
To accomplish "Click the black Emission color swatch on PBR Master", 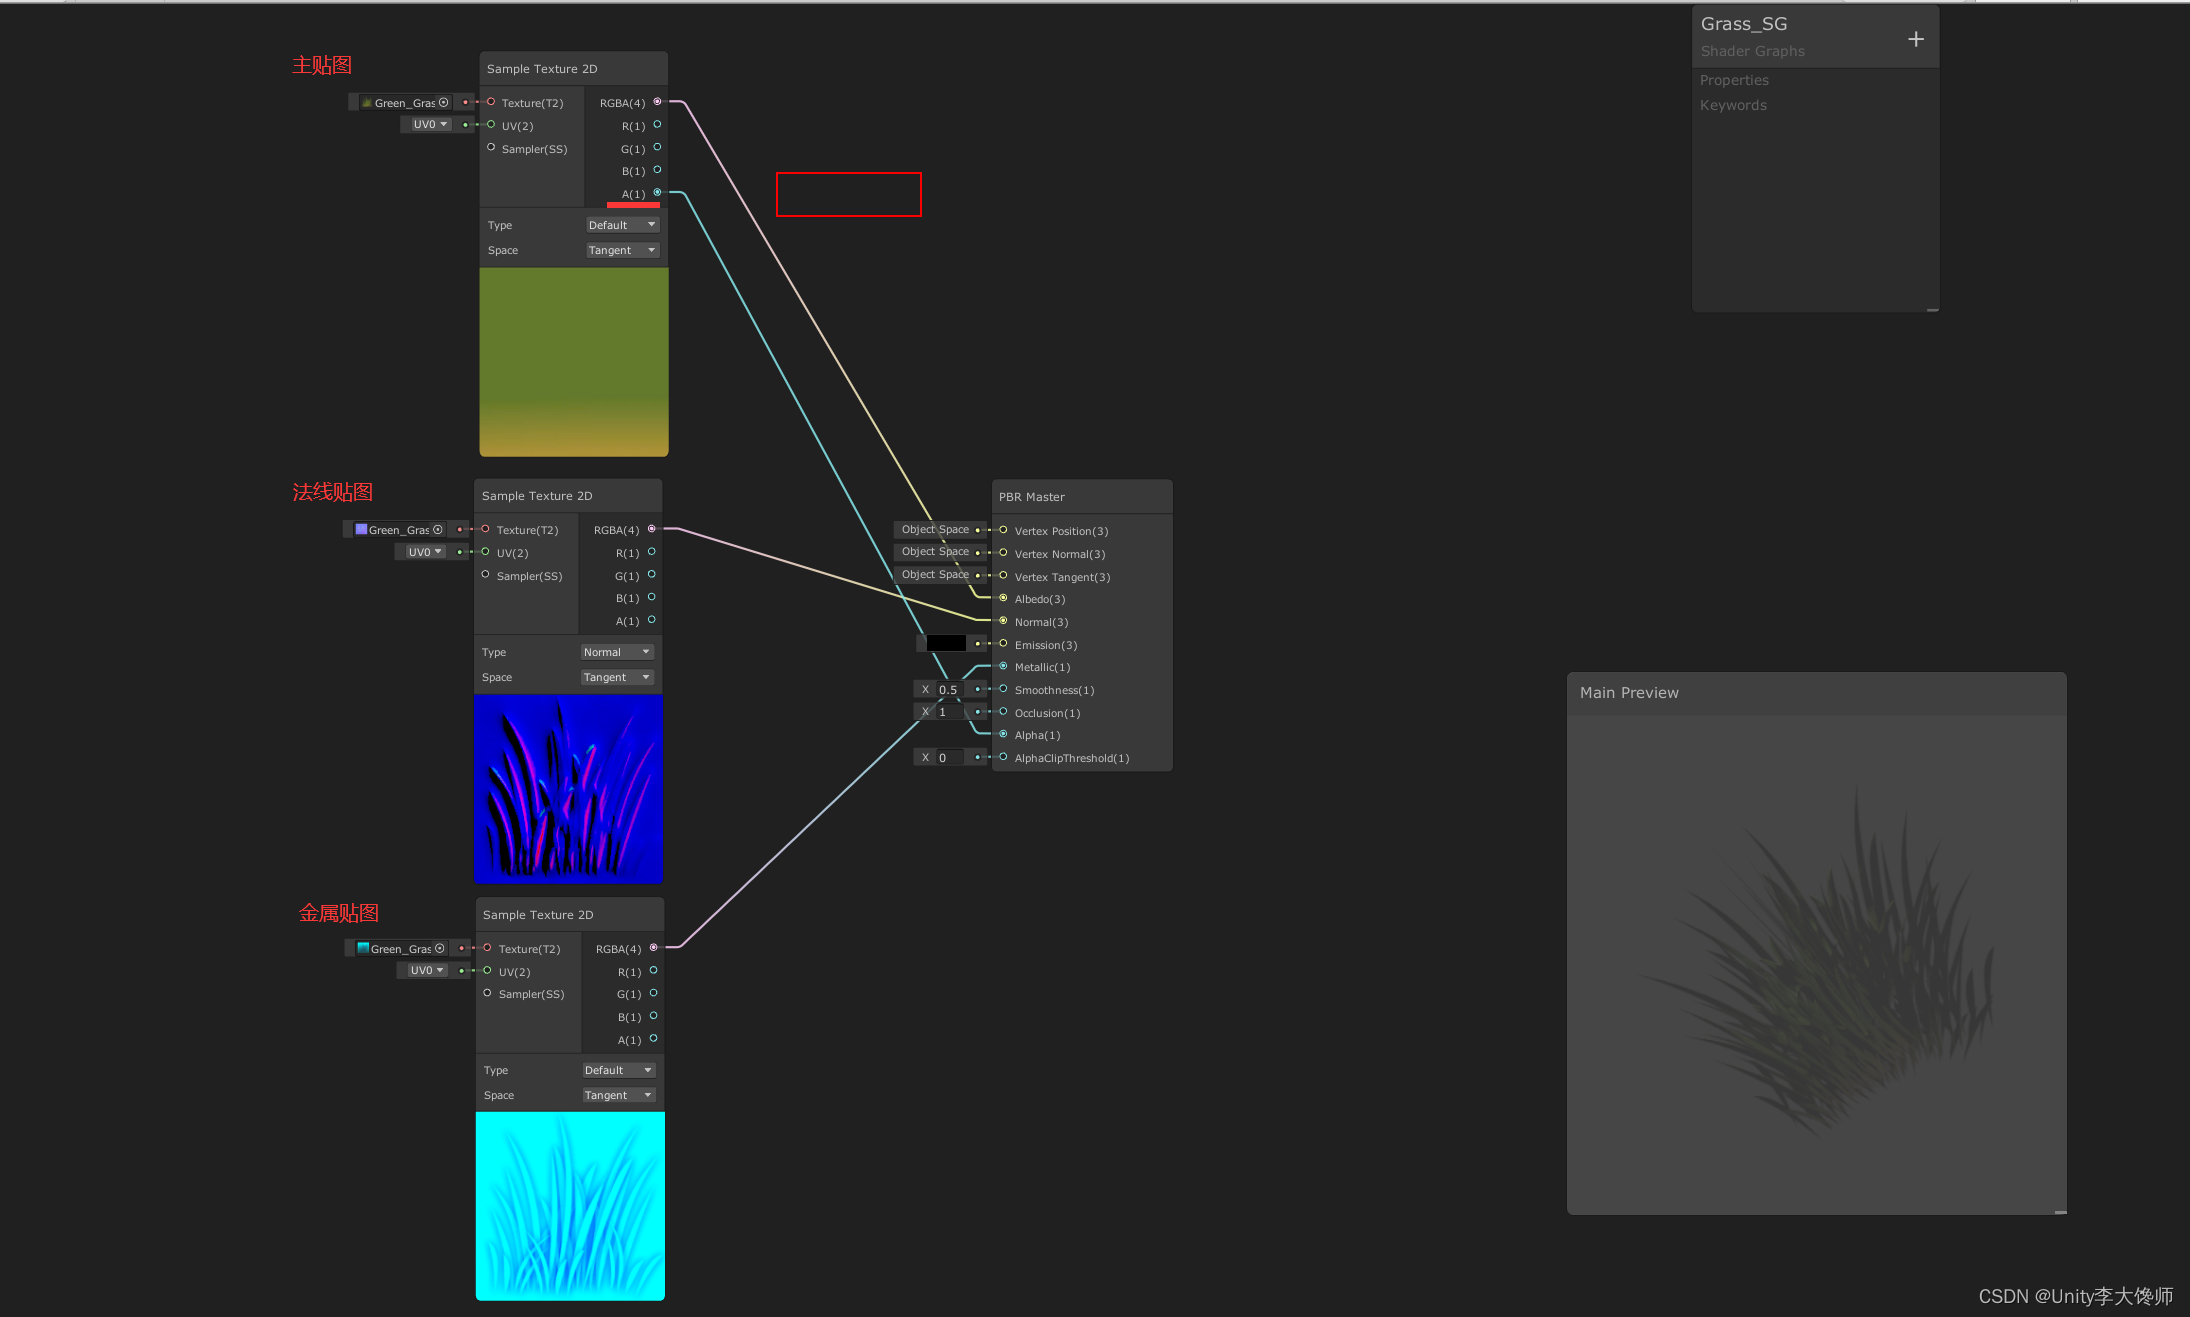I will pos(940,643).
